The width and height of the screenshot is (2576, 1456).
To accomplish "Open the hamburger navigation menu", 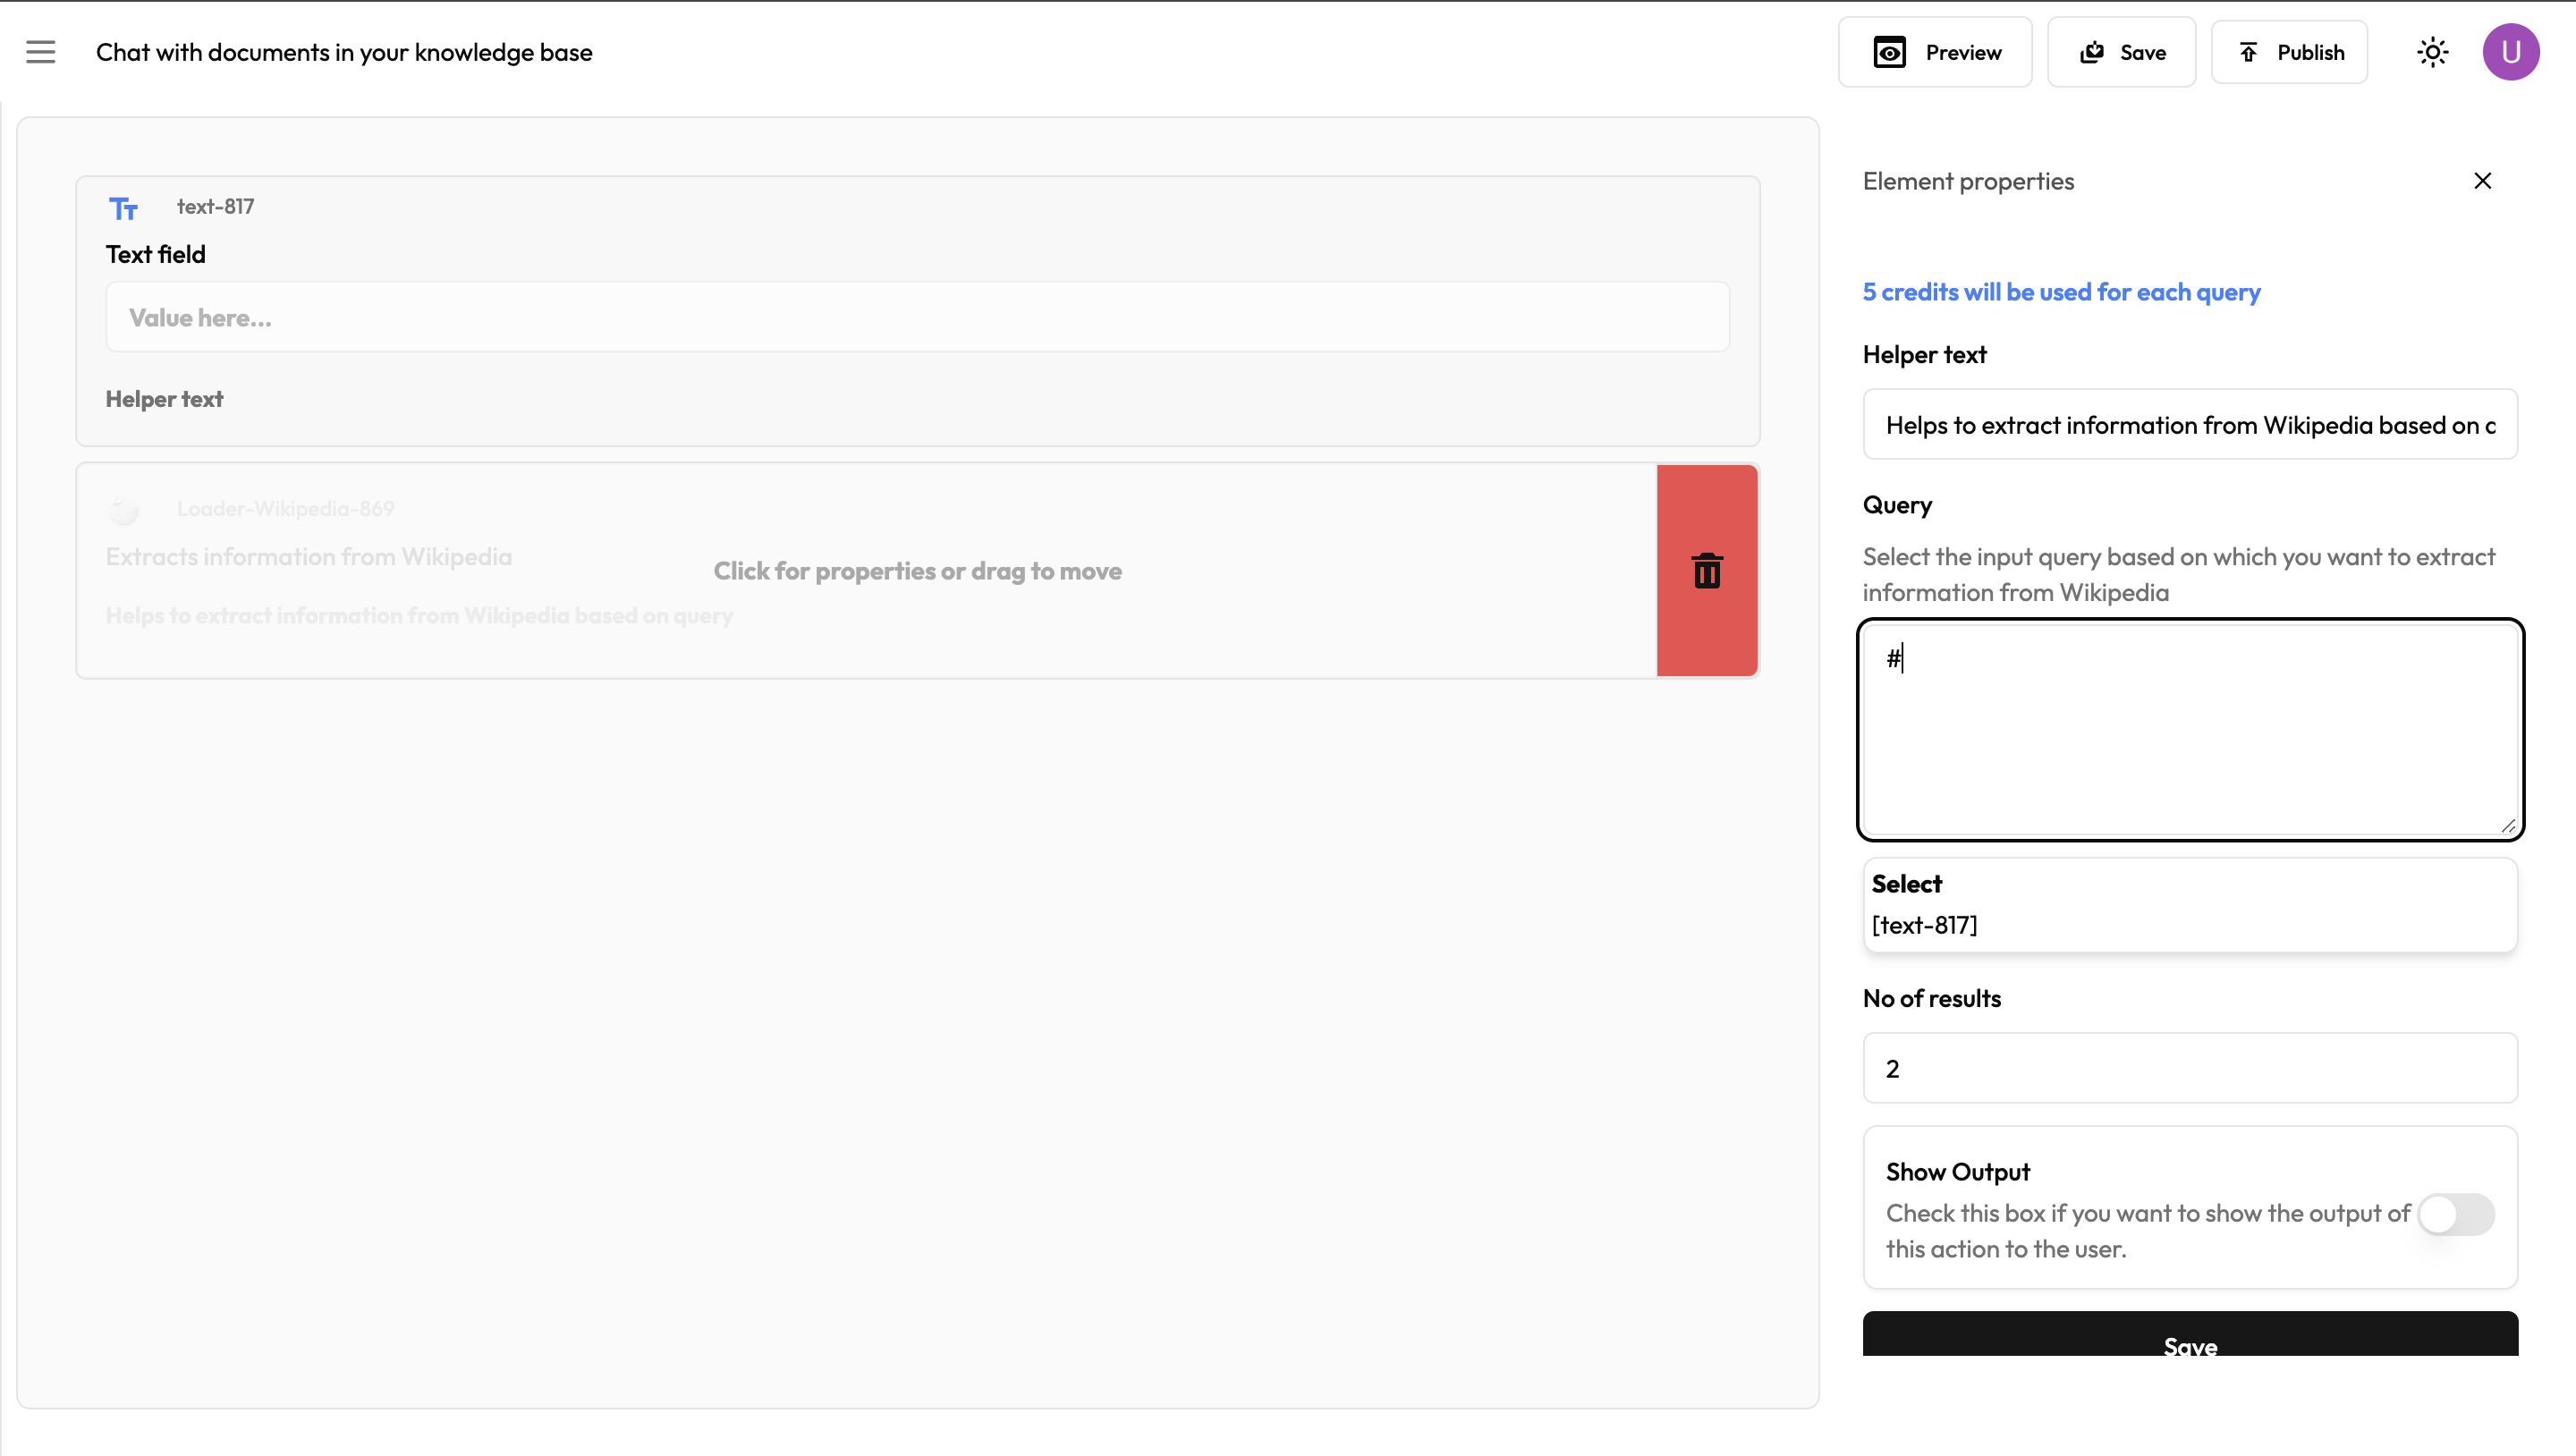I will tap(41, 52).
